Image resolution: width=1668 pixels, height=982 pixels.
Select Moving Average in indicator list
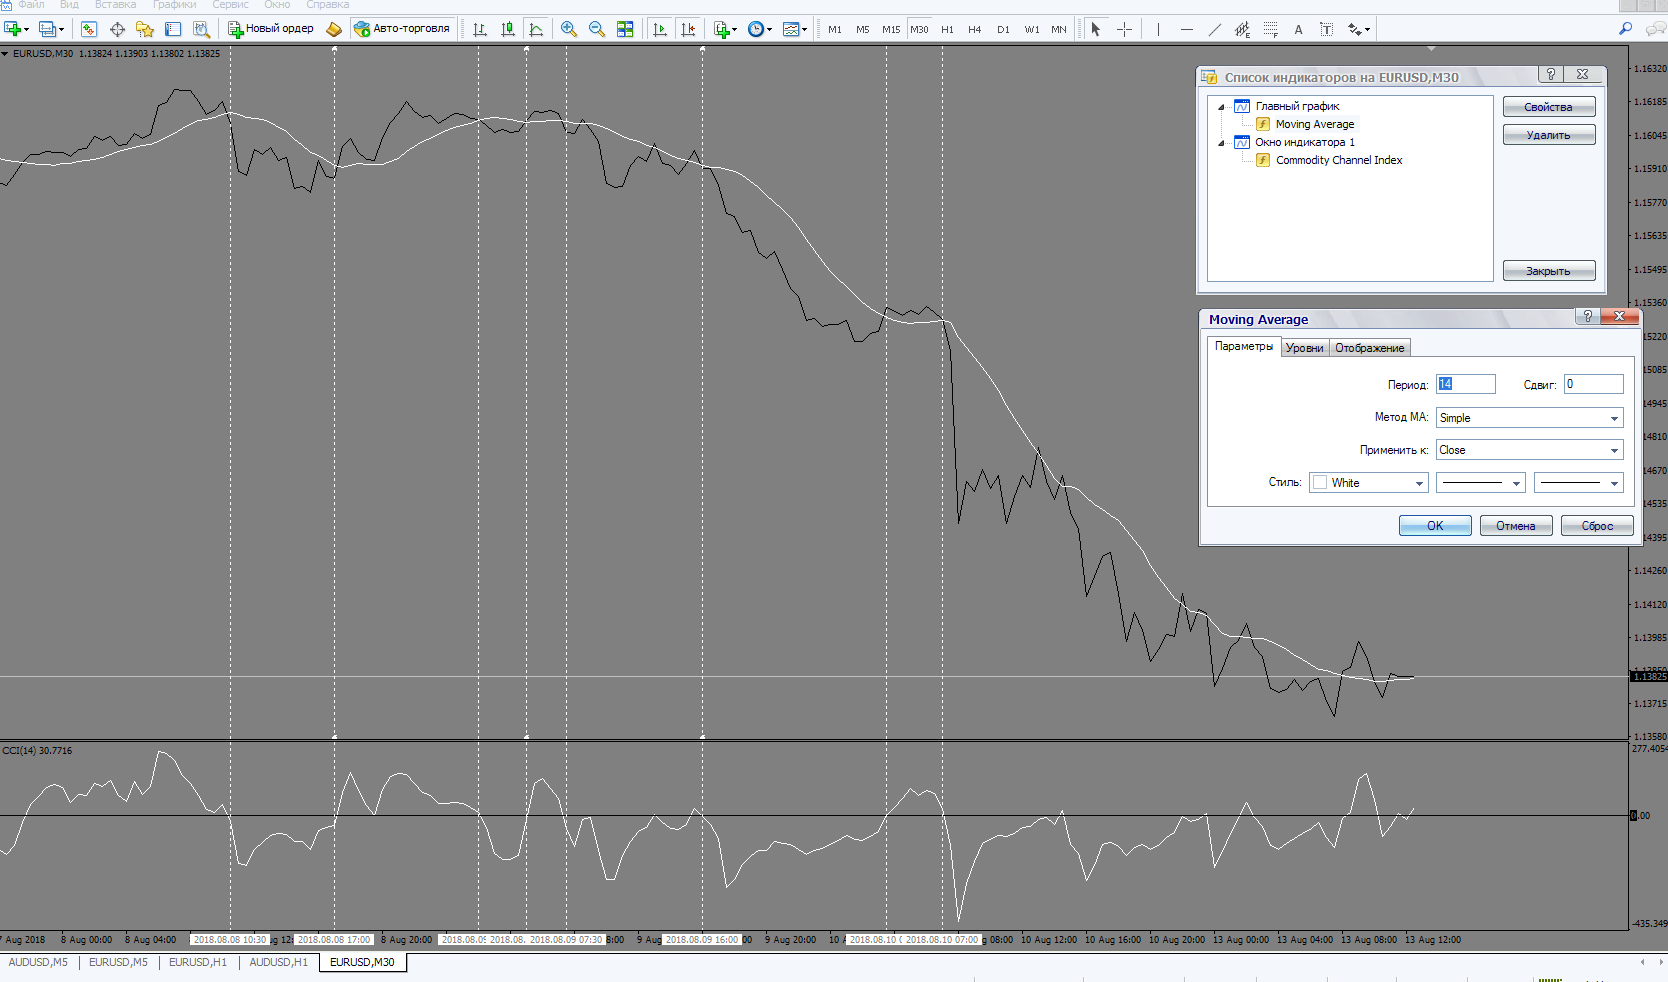pos(1315,124)
